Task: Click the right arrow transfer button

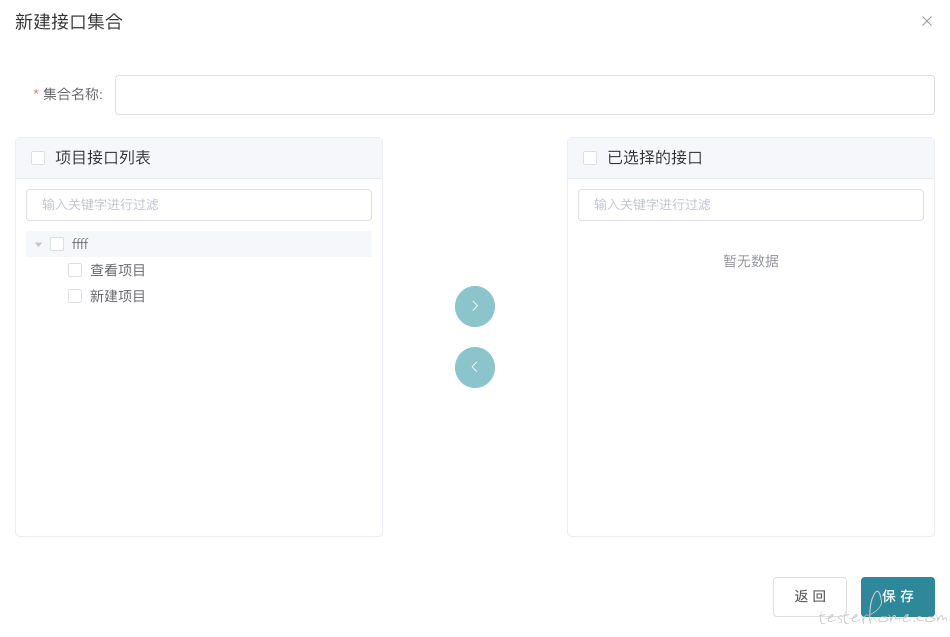Action: tap(474, 306)
